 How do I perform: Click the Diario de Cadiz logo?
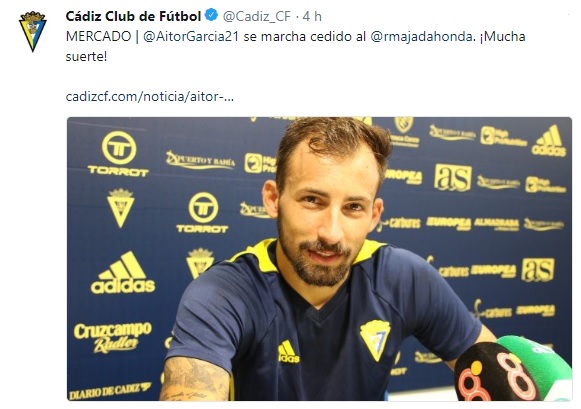point(110,391)
